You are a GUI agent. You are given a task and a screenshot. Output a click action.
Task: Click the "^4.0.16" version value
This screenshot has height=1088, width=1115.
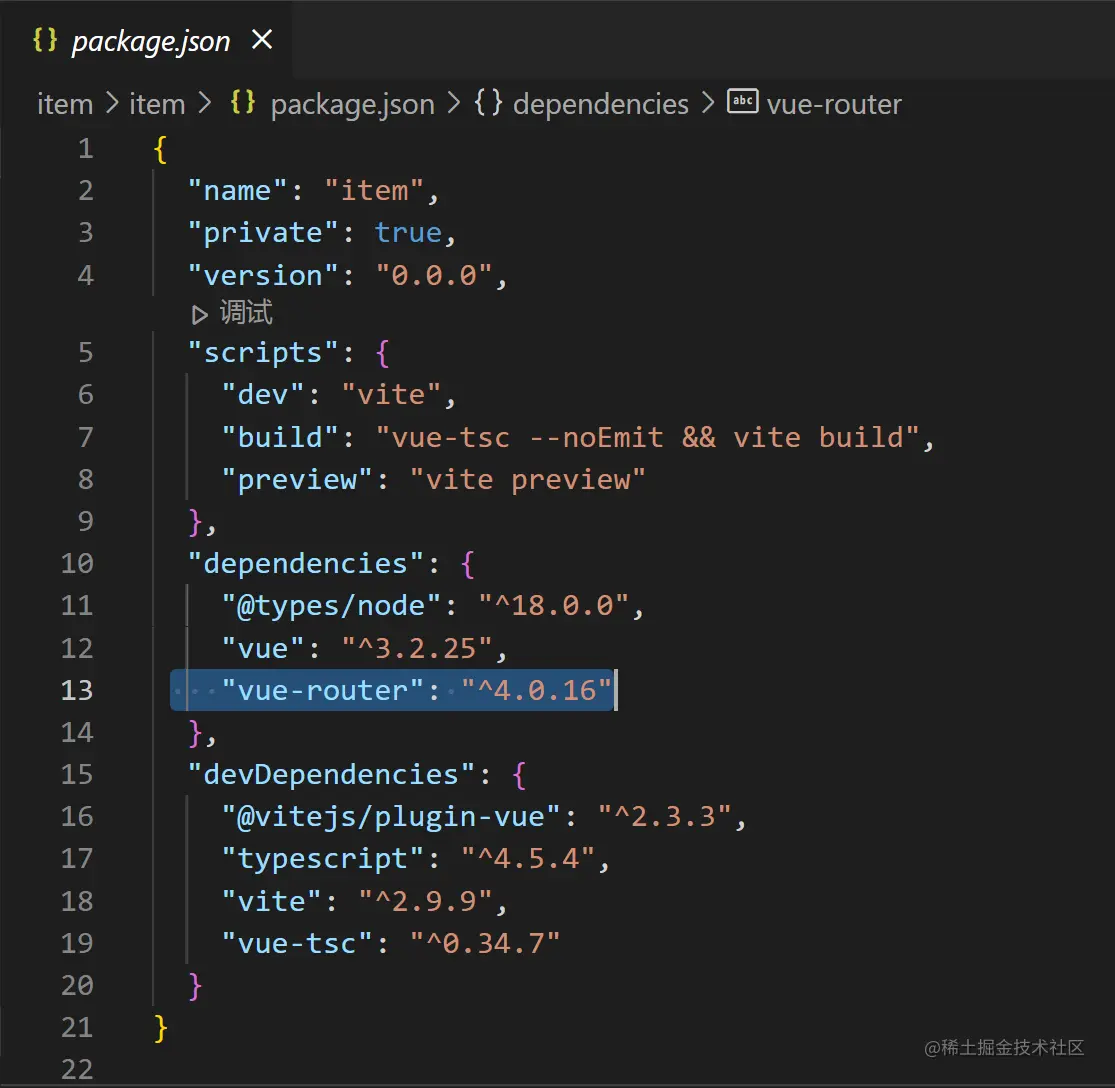click(536, 690)
